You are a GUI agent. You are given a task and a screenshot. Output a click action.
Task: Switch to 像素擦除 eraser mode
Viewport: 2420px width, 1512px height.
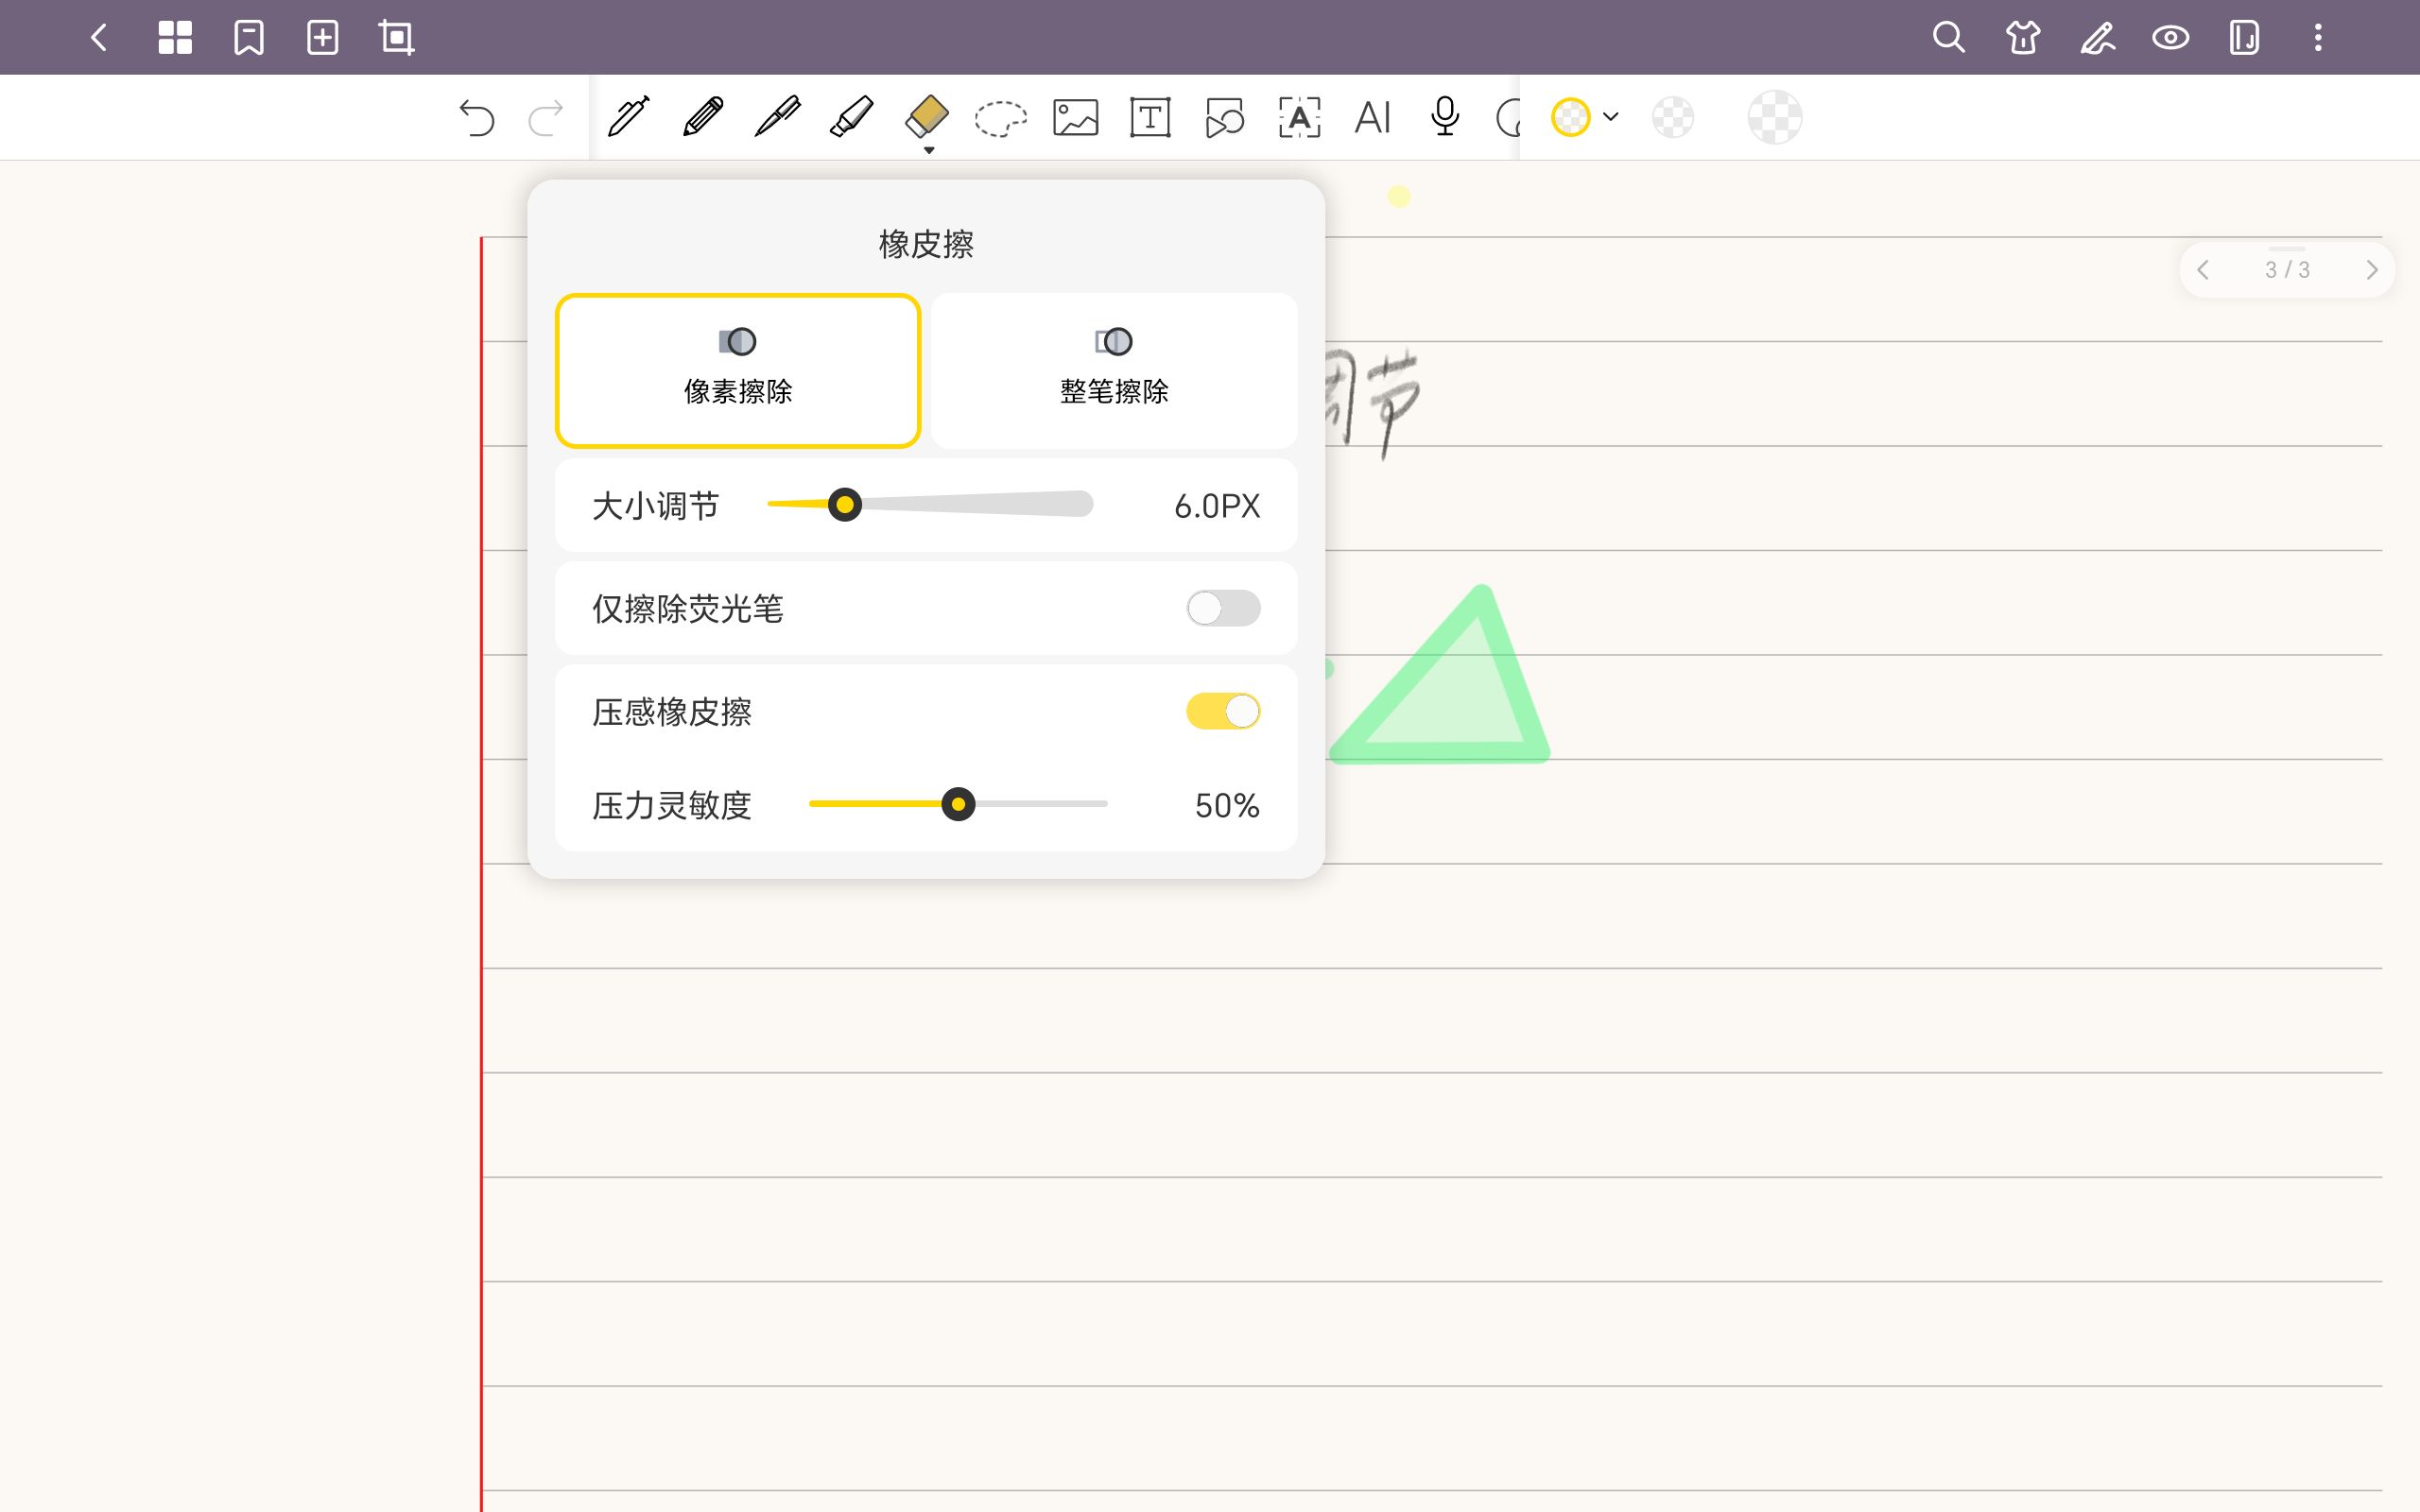738,370
